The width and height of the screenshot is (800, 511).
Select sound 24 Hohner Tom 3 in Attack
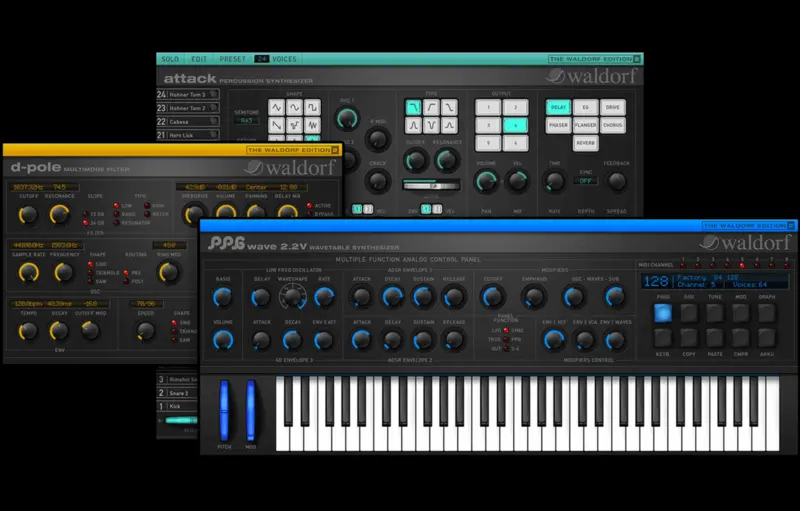(x=188, y=94)
